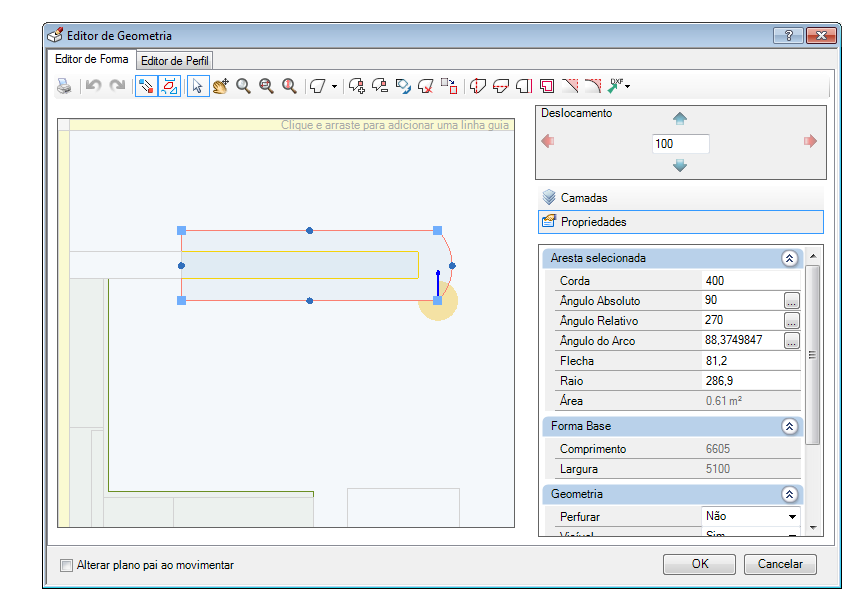Viewport: 861px width, 598px height.
Task: Redo the last action
Action: pyautogui.click(x=117, y=86)
